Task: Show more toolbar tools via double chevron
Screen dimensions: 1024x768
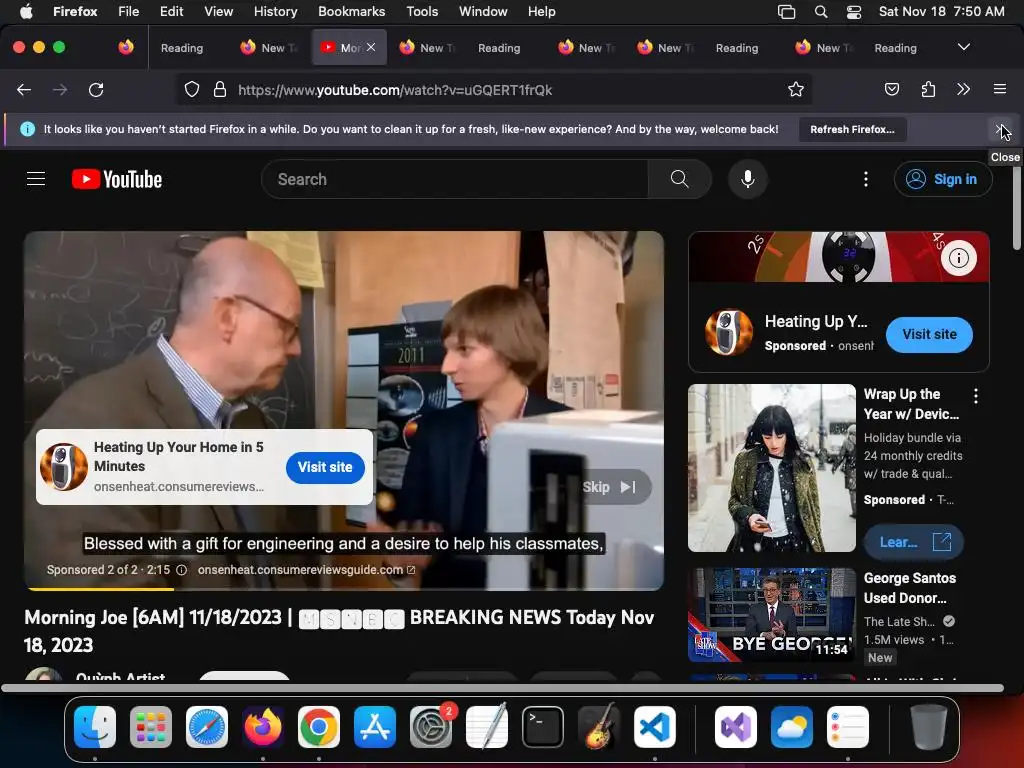Action: (963, 89)
